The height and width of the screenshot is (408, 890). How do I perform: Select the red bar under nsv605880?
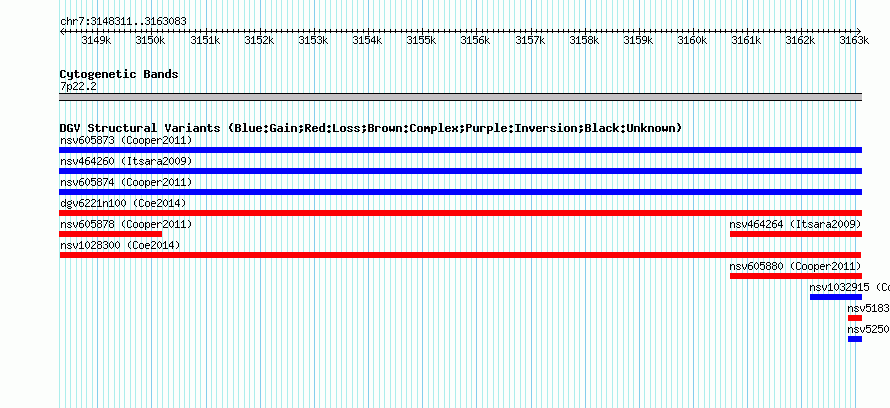[796, 276]
